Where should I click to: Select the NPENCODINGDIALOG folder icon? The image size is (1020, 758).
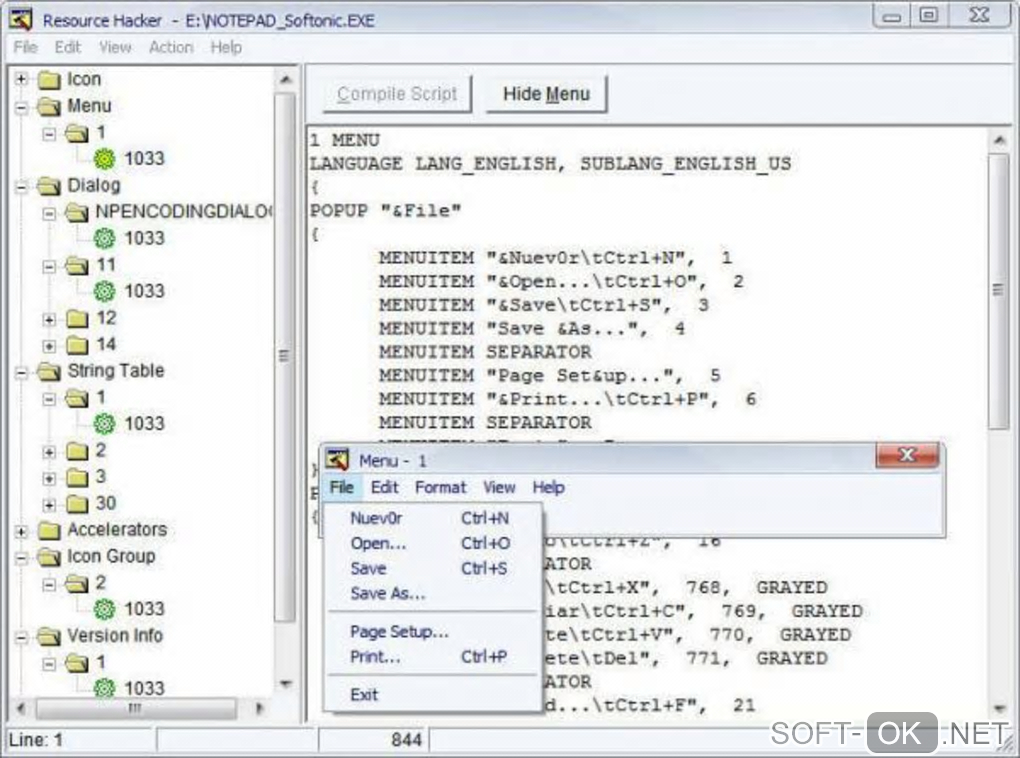(x=77, y=212)
